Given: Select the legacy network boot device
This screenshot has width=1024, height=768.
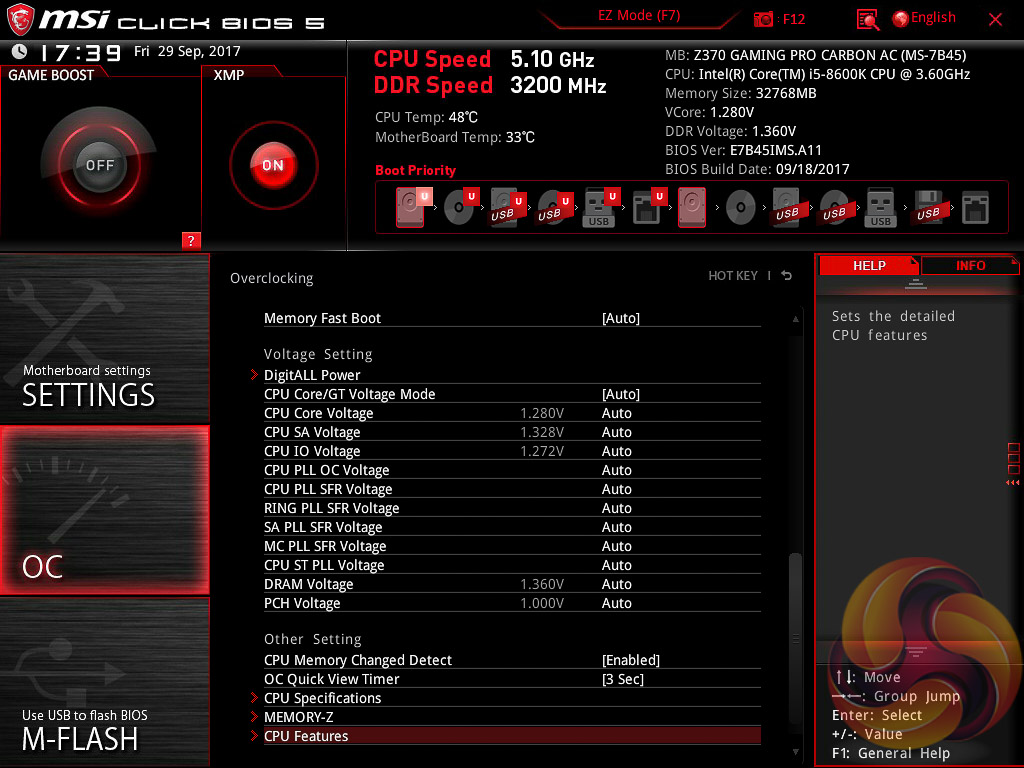Looking at the screenshot, I should click(x=975, y=208).
